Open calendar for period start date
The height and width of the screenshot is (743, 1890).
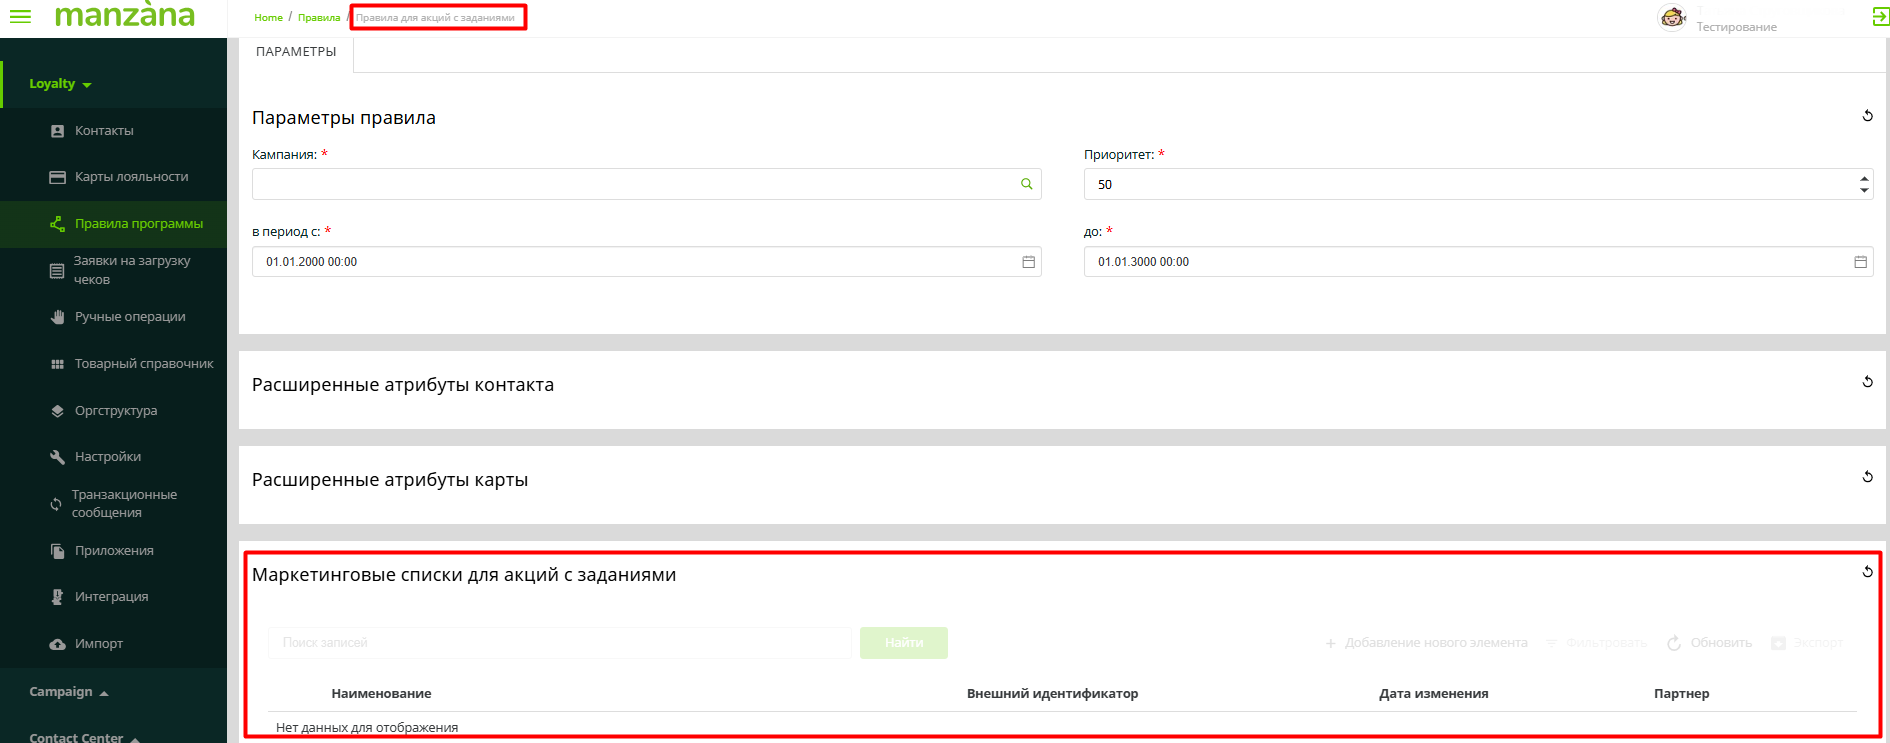click(1028, 262)
